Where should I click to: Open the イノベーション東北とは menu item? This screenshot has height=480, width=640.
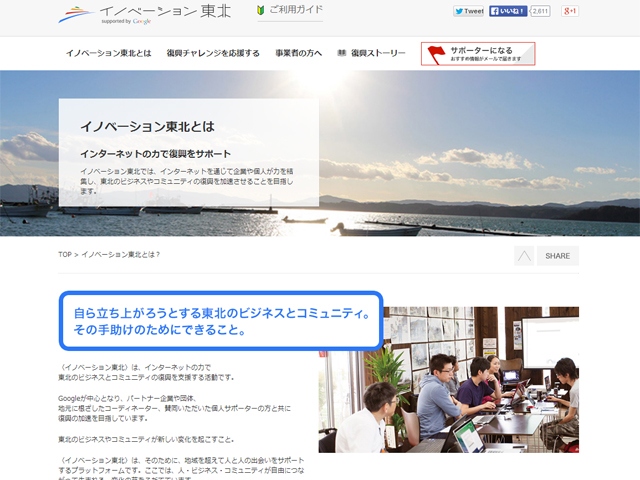[x=108, y=53]
